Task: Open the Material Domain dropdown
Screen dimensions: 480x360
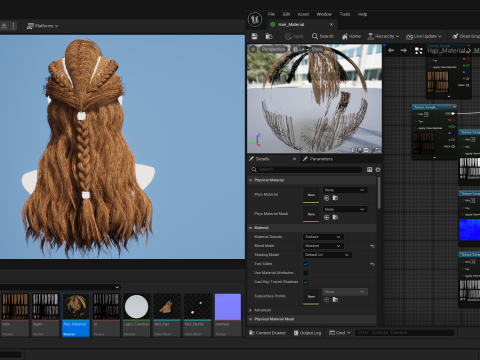Action: 323,237
